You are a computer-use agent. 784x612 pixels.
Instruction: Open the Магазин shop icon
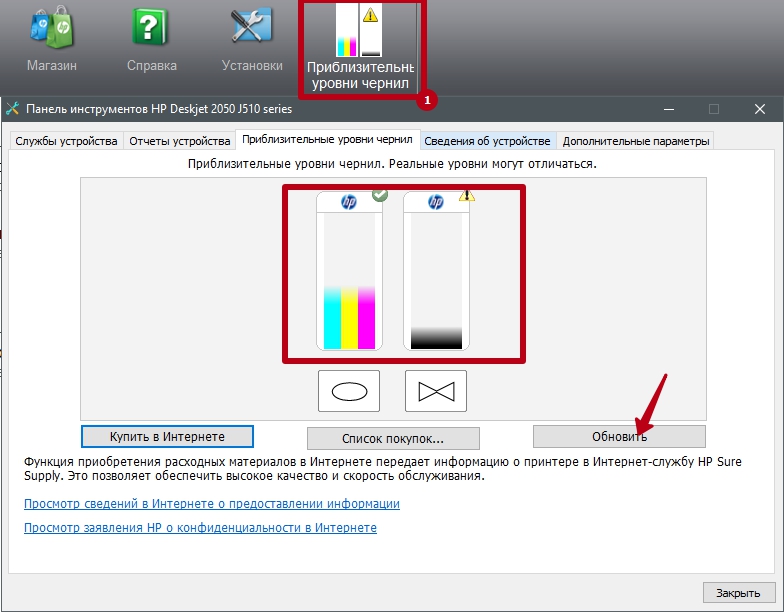51,28
